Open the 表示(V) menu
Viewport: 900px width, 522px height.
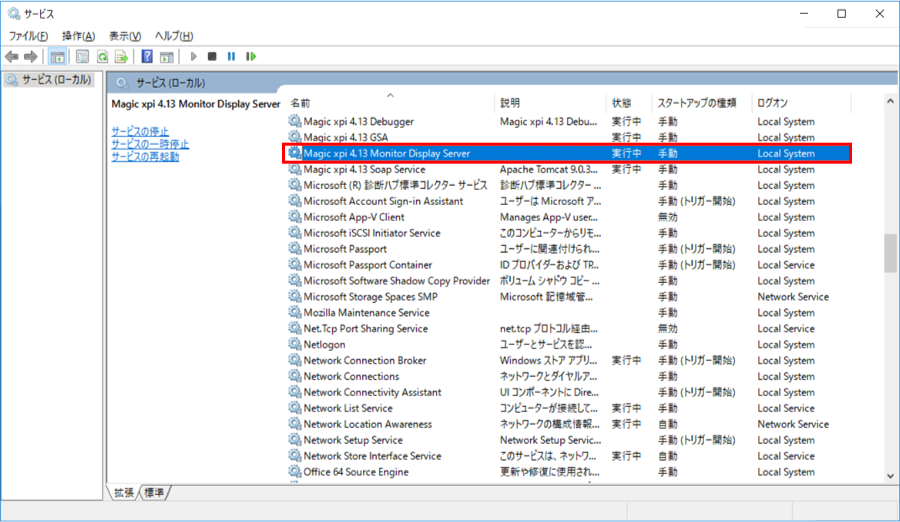coord(125,36)
